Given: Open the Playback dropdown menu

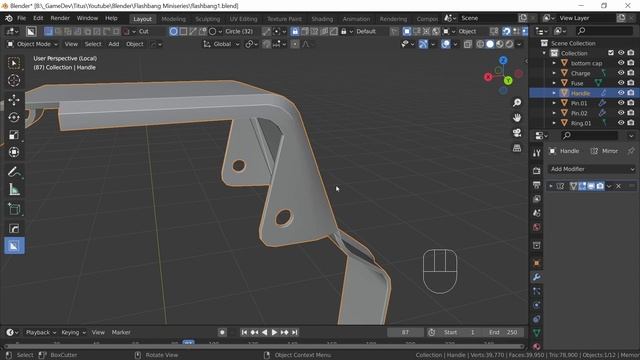Looking at the screenshot, I should point(41,332).
